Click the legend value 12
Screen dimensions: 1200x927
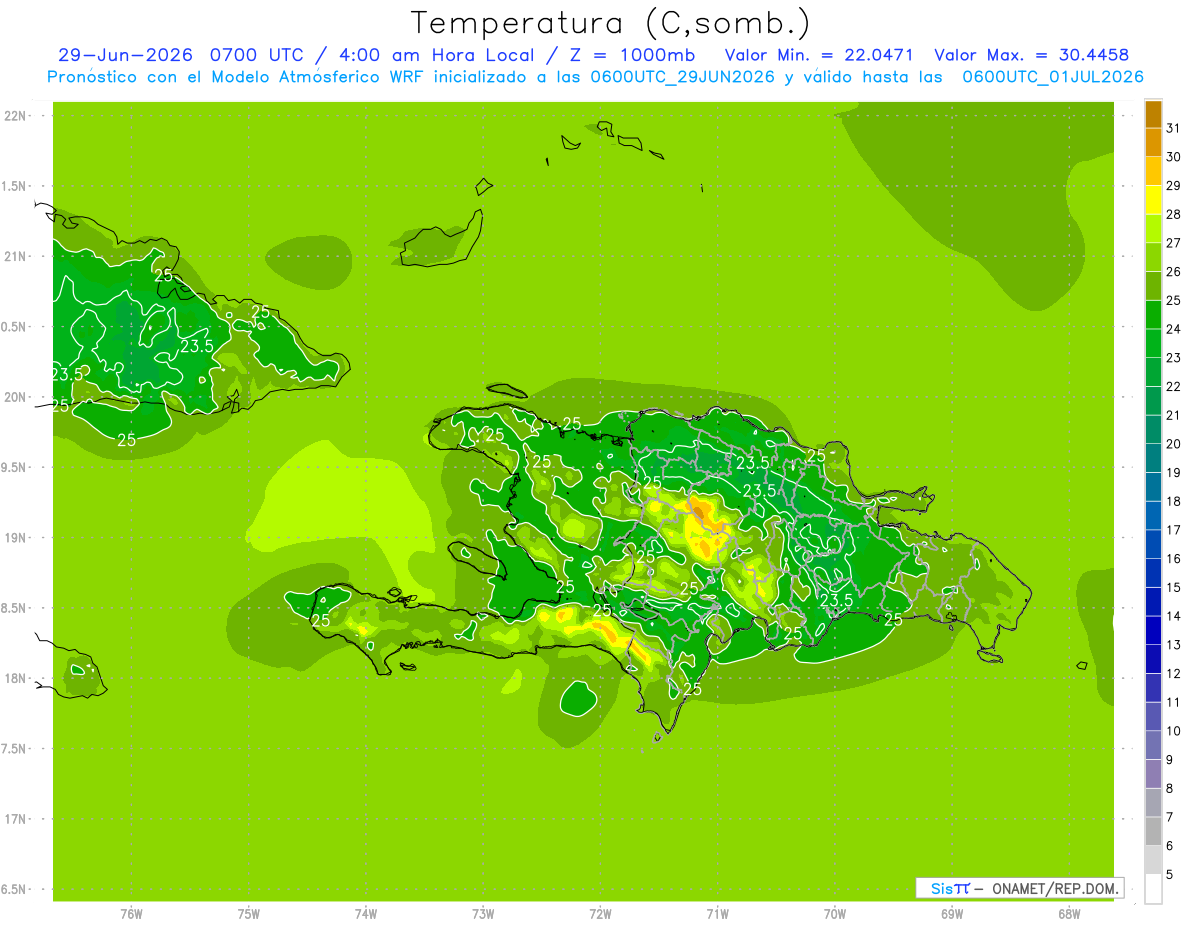tap(1174, 673)
